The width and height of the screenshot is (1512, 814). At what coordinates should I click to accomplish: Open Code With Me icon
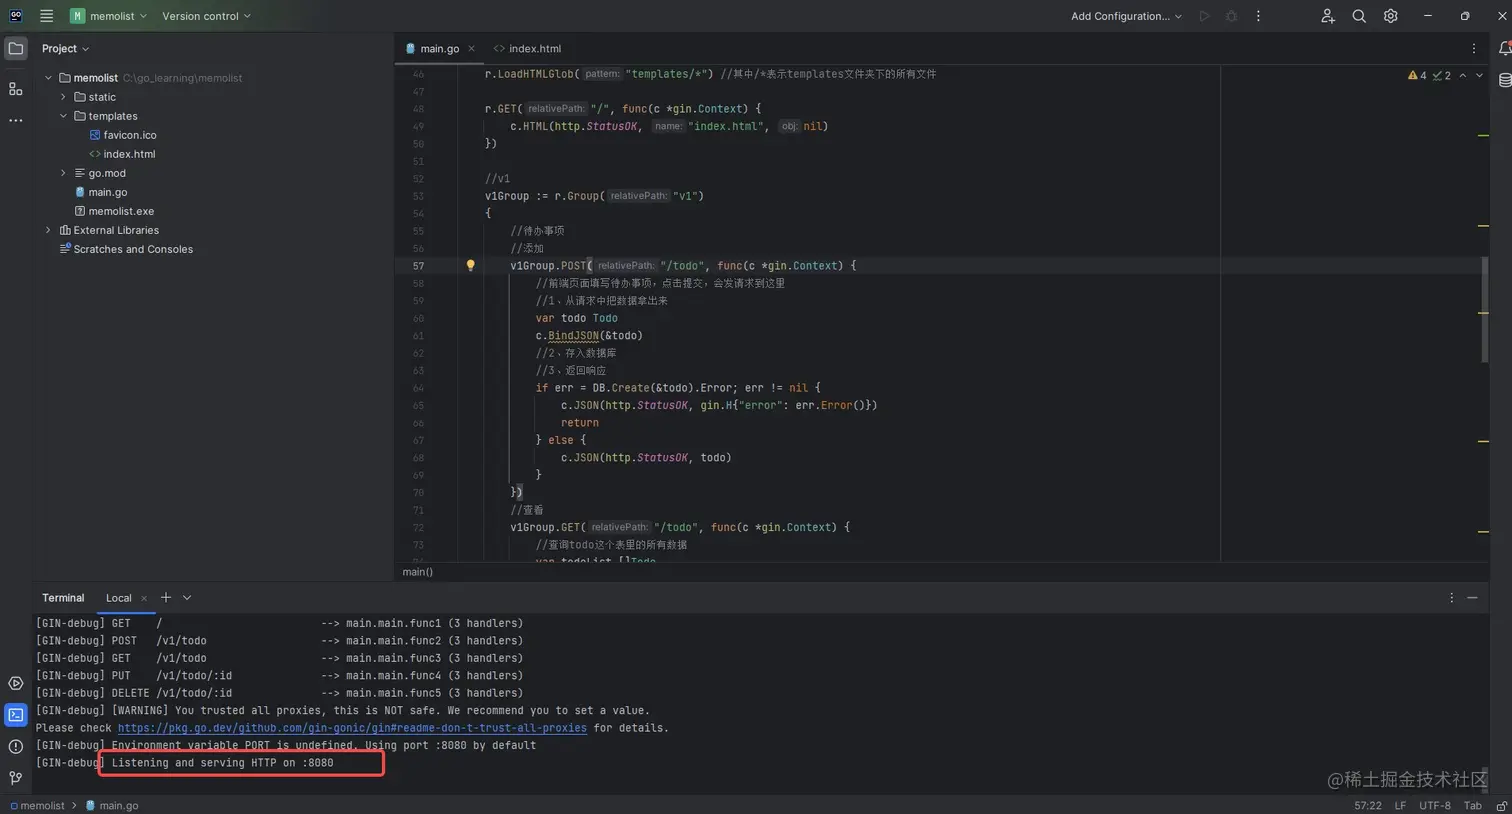(1327, 16)
